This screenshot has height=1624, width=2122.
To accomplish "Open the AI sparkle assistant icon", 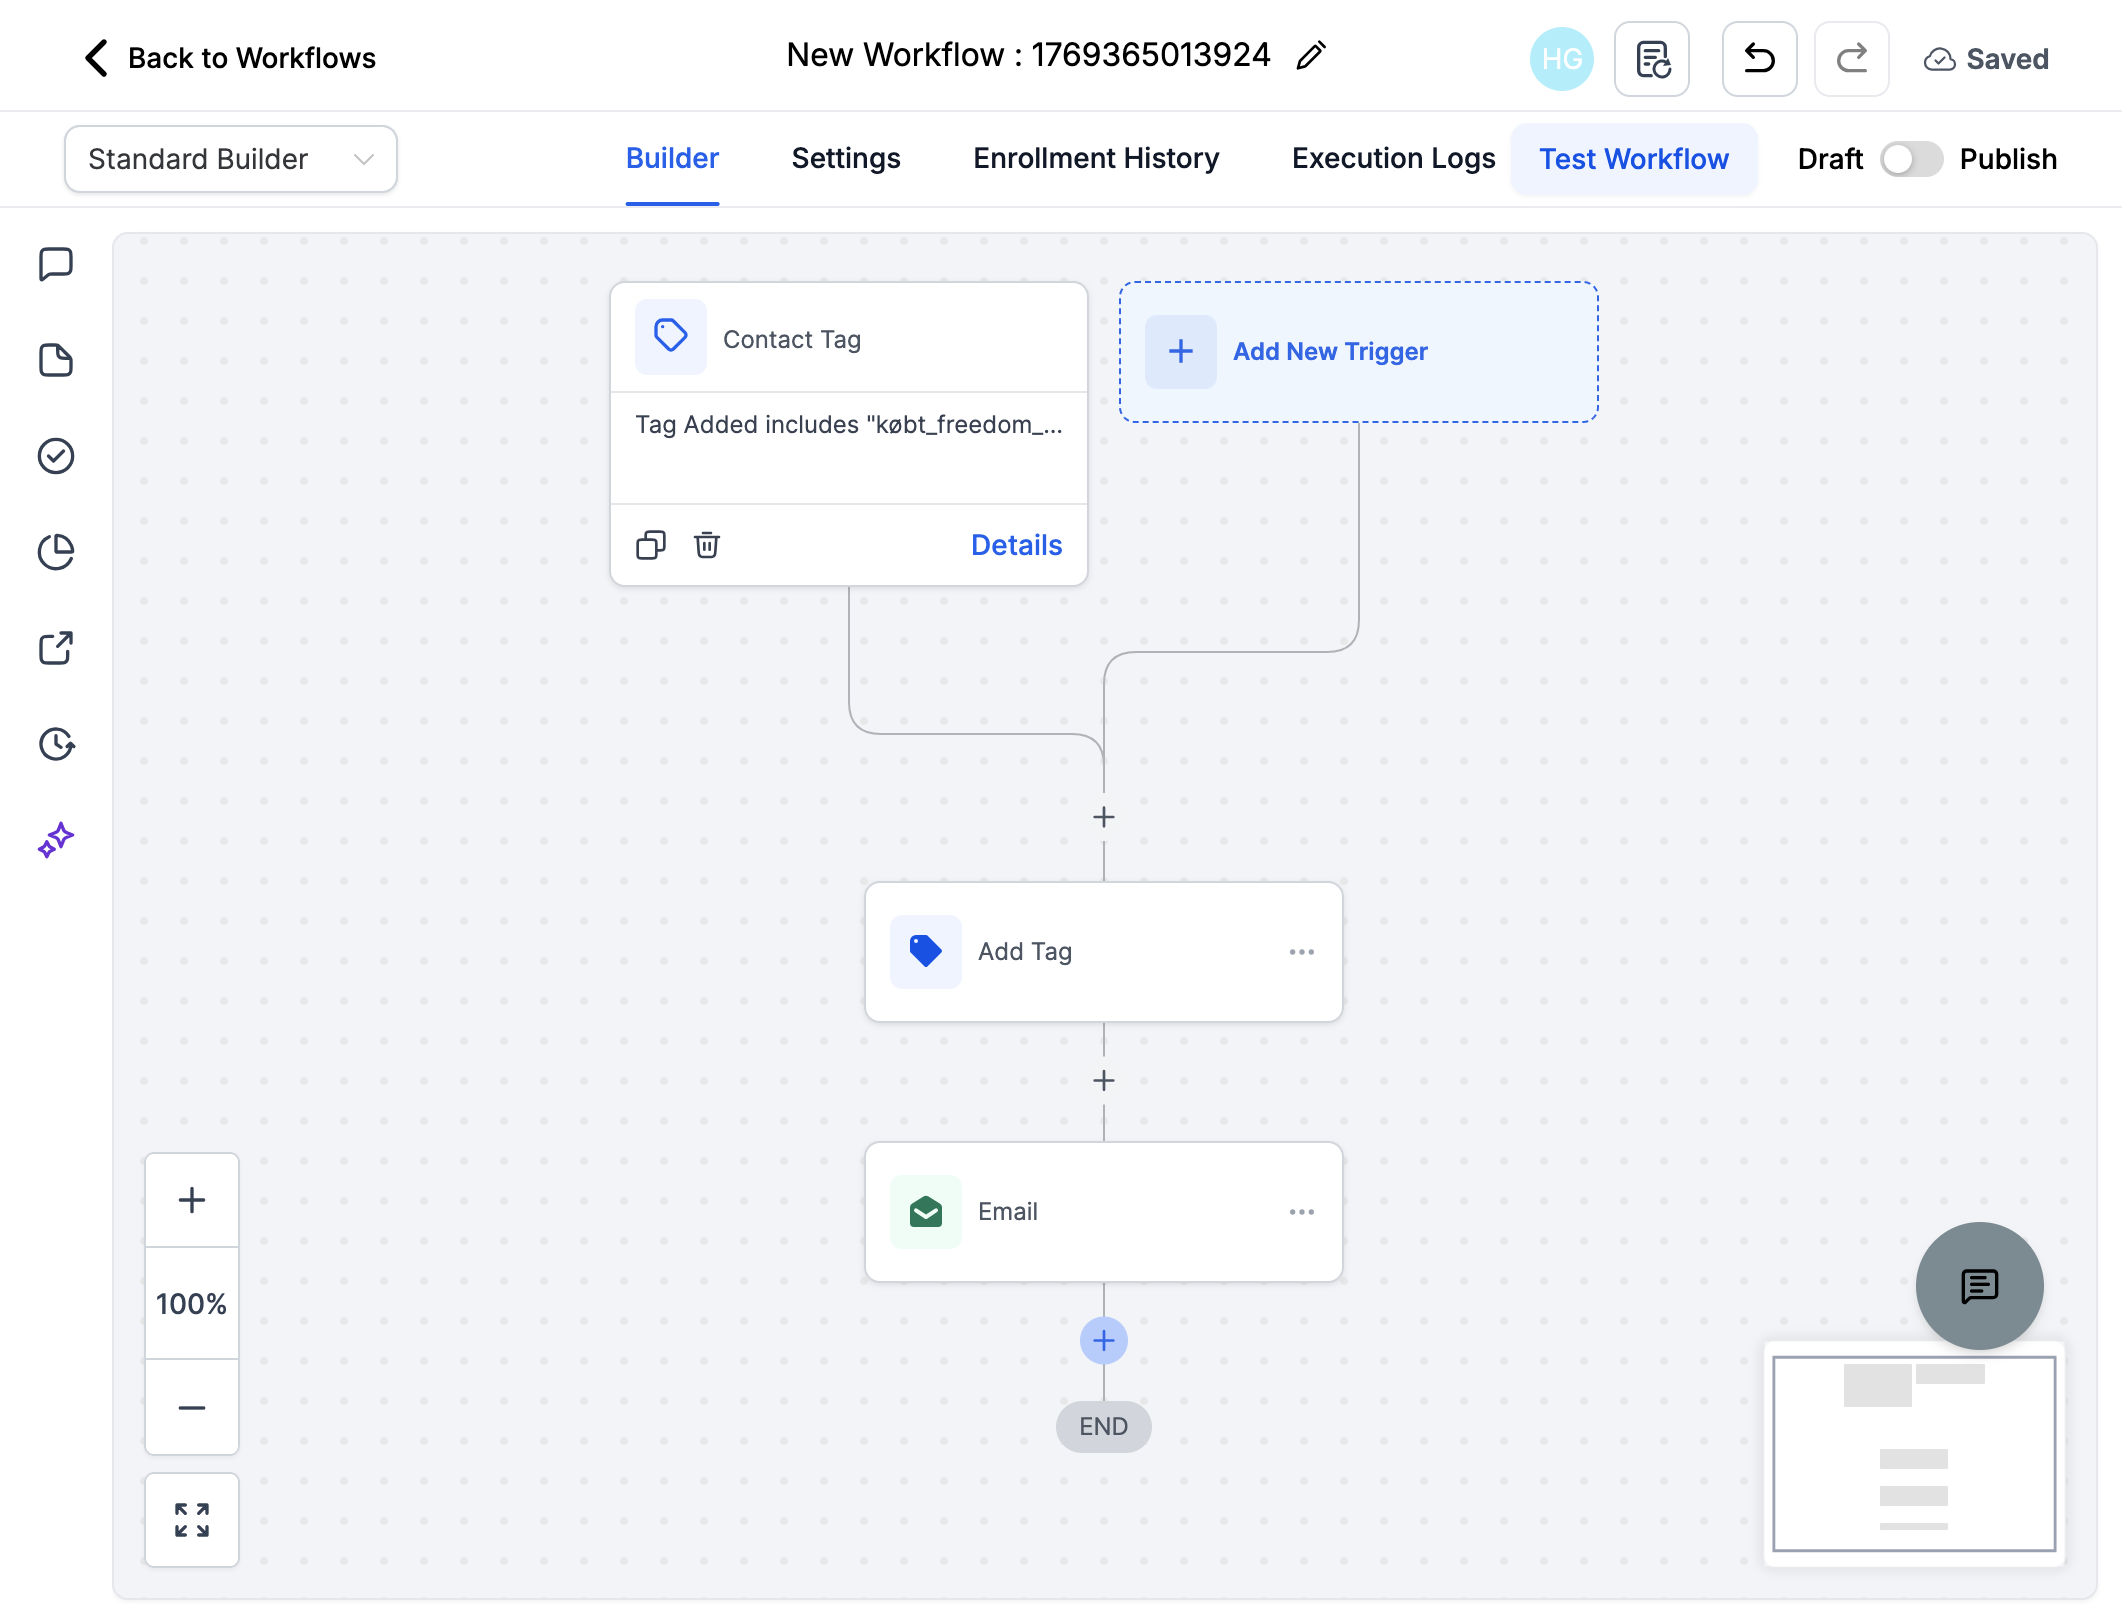I will click(x=56, y=840).
